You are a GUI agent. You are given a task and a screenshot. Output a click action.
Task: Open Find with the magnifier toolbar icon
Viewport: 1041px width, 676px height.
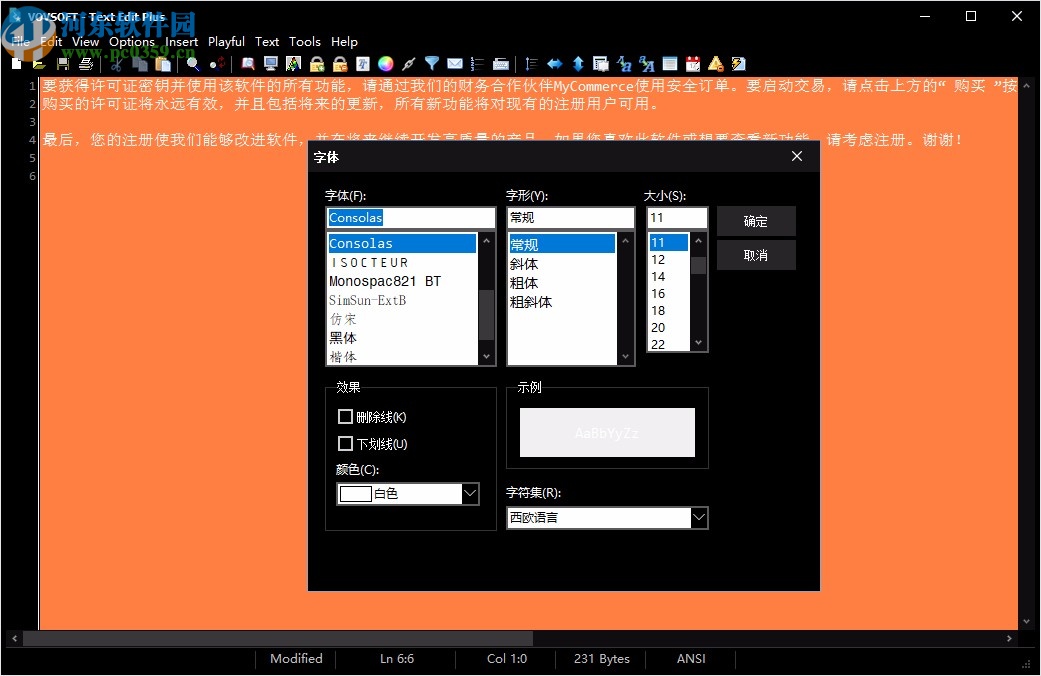point(192,63)
